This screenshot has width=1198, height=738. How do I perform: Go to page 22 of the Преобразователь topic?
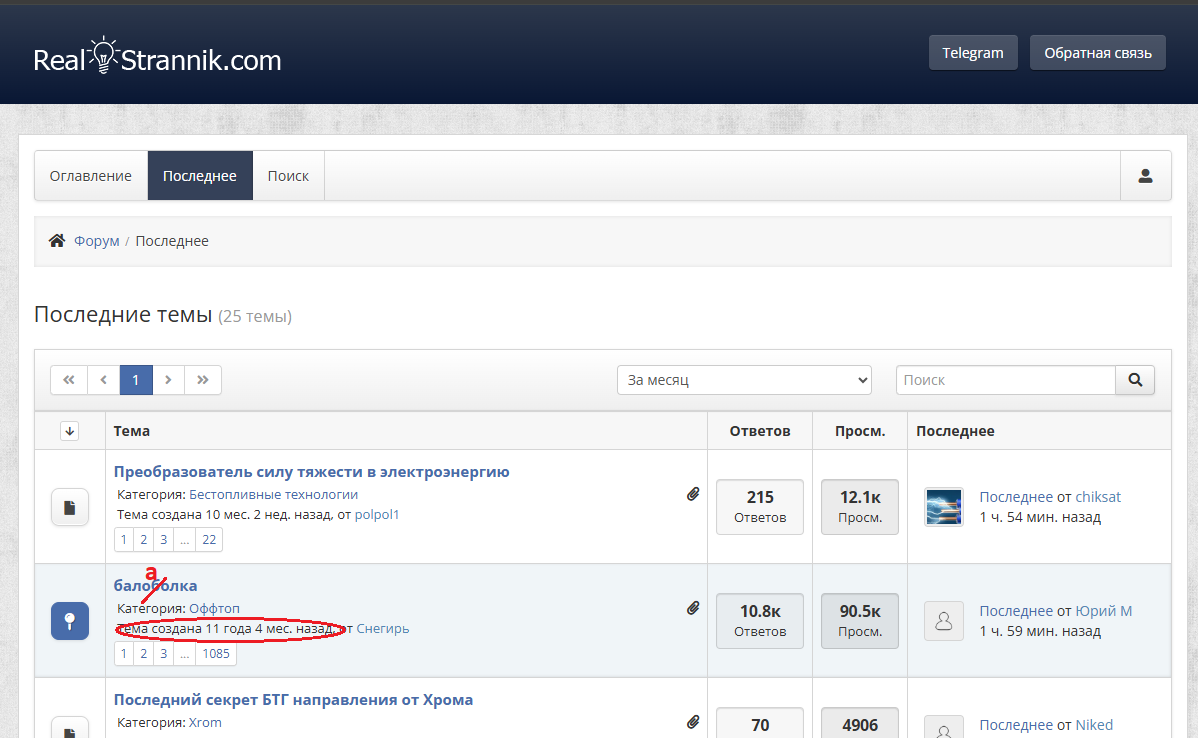click(209, 539)
